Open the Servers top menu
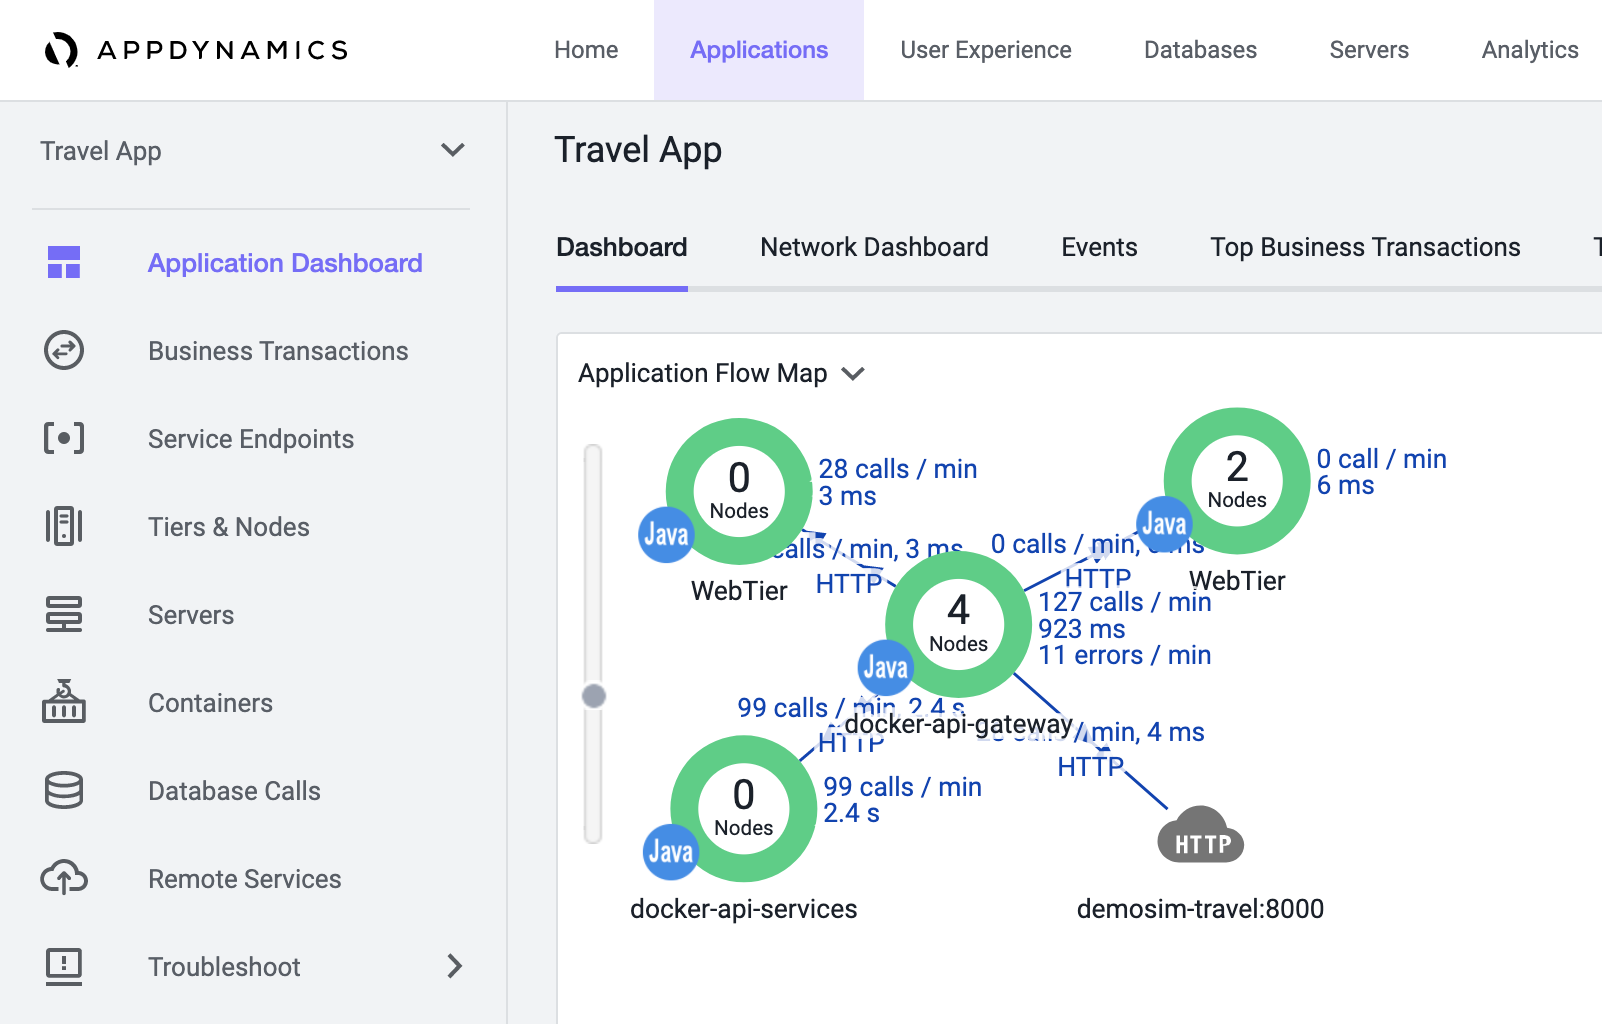Image resolution: width=1602 pixels, height=1024 pixels. pyautogui.click(x=1369, y=50)
